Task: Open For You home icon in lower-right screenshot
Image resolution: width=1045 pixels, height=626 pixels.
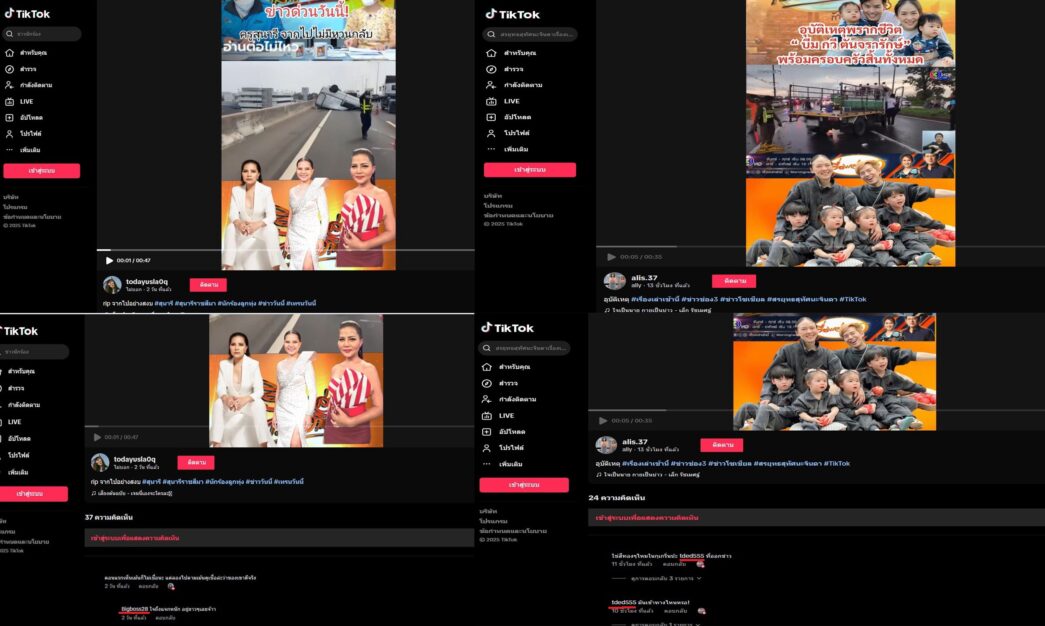Action: tap(487, 367)
